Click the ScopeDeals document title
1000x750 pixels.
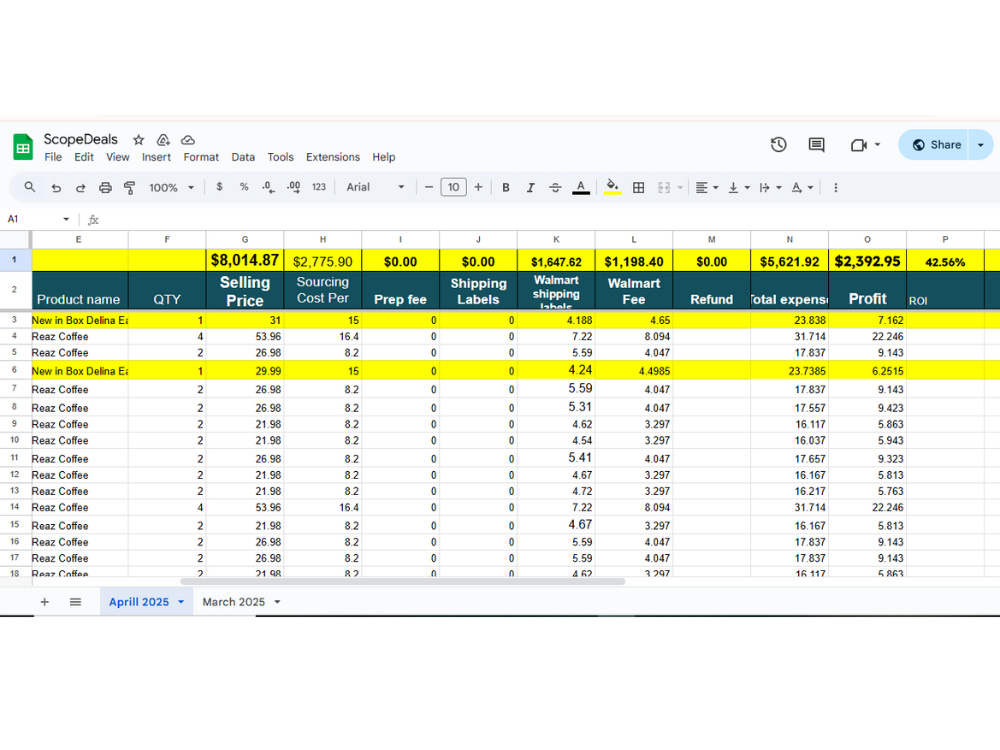point(80,139)
